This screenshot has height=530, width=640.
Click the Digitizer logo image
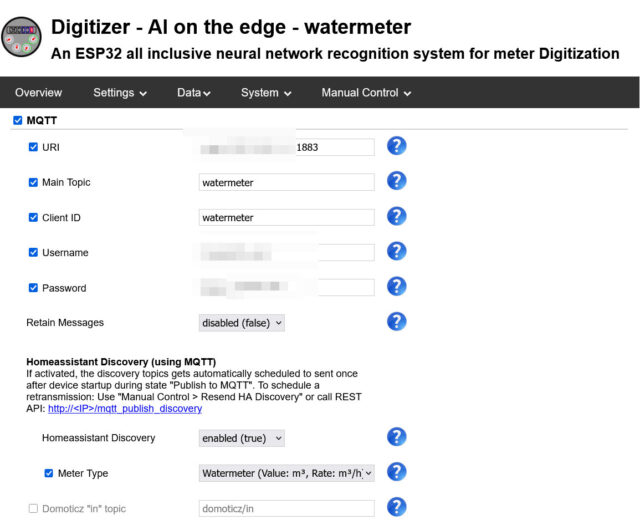[x=22, y=36]
